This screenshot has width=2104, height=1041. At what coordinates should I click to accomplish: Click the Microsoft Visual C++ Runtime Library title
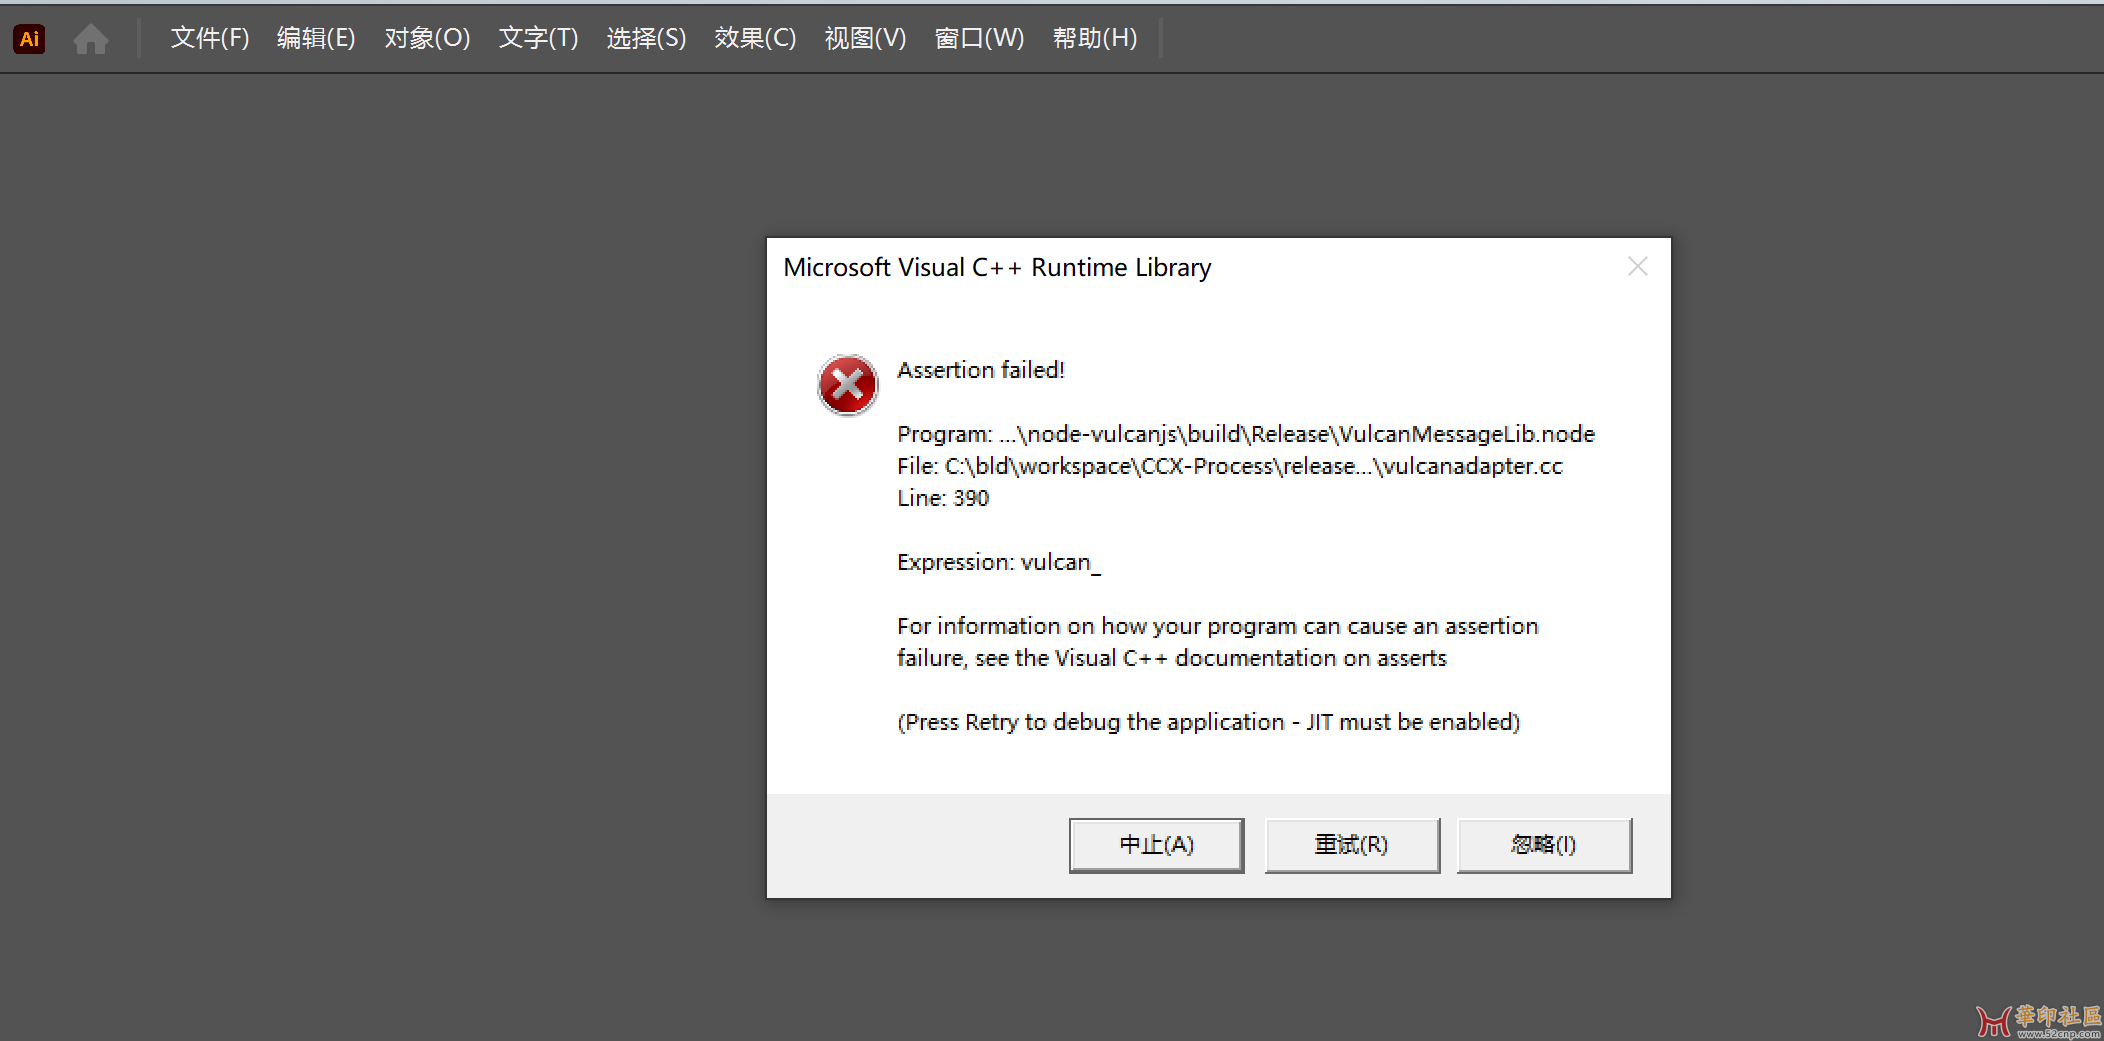(x=997, y=268)
